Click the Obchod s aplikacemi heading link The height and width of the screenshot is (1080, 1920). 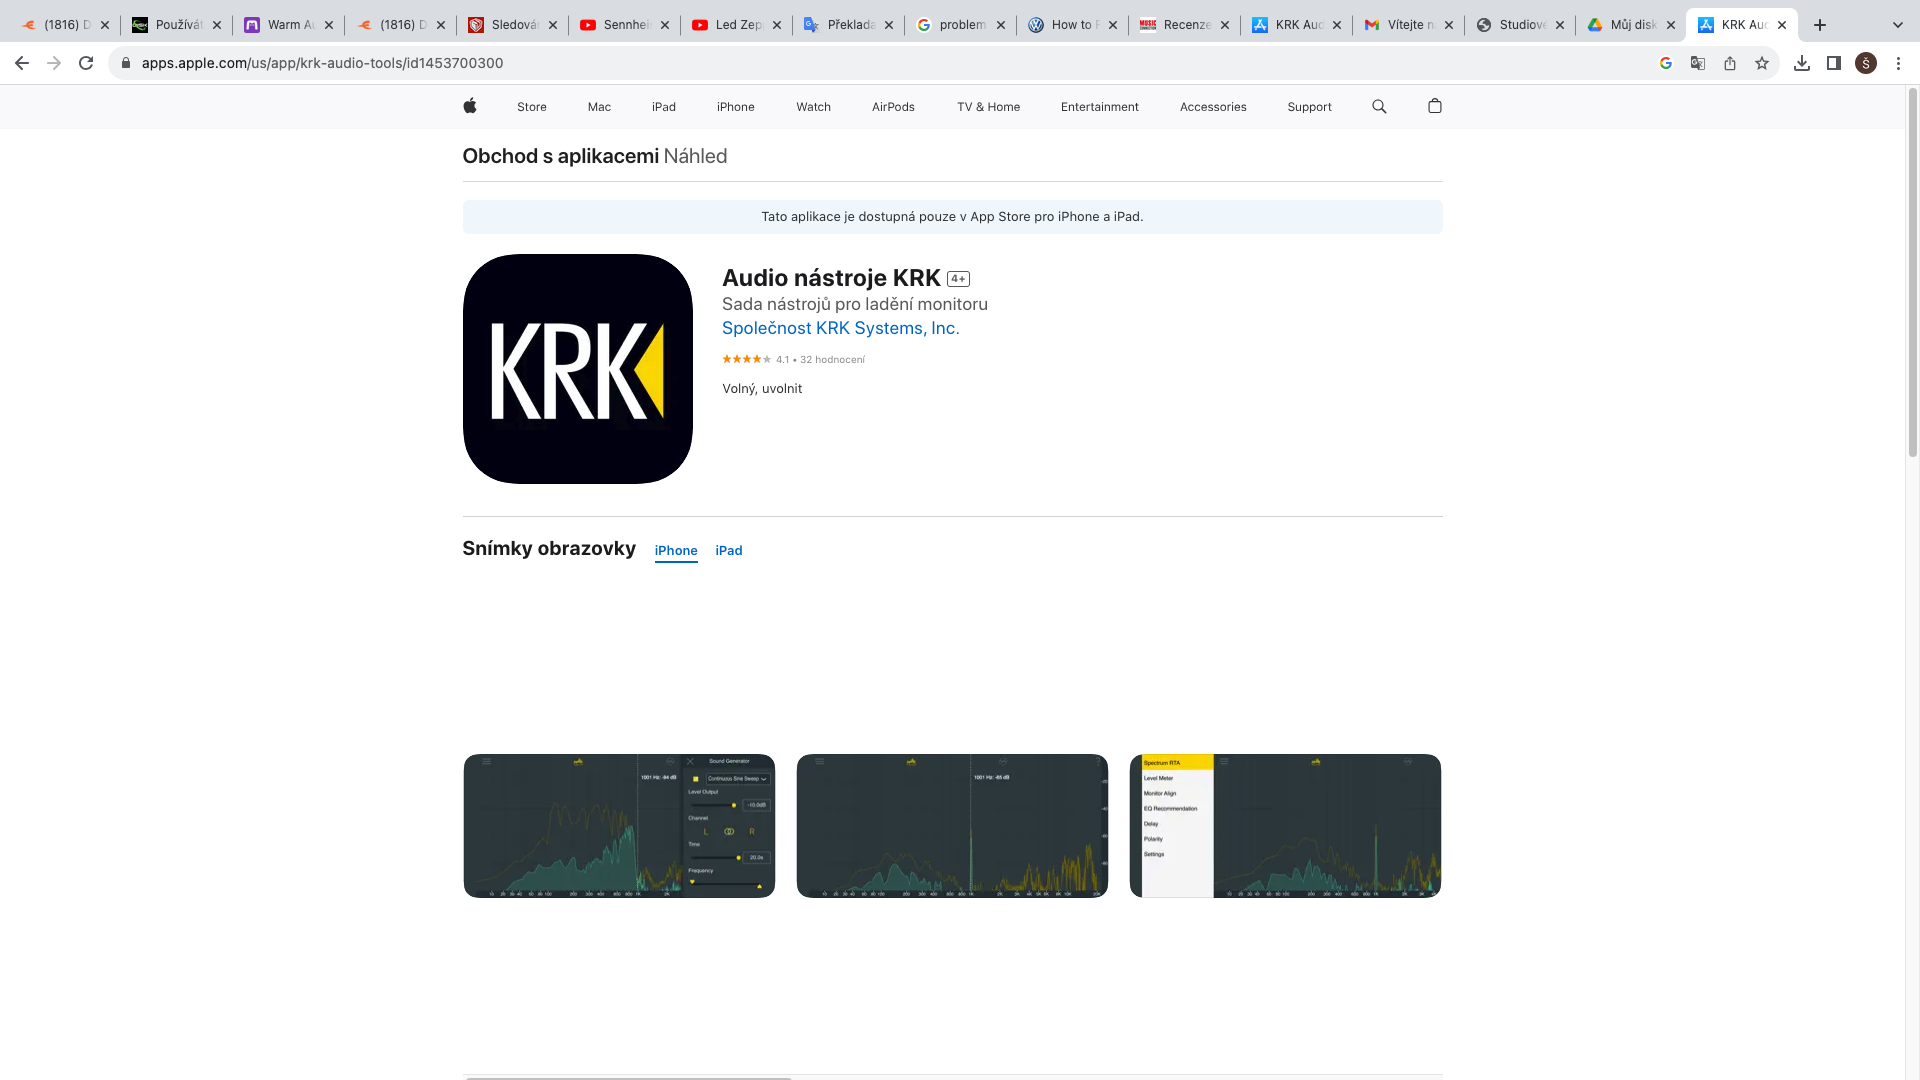pos(560,156)
